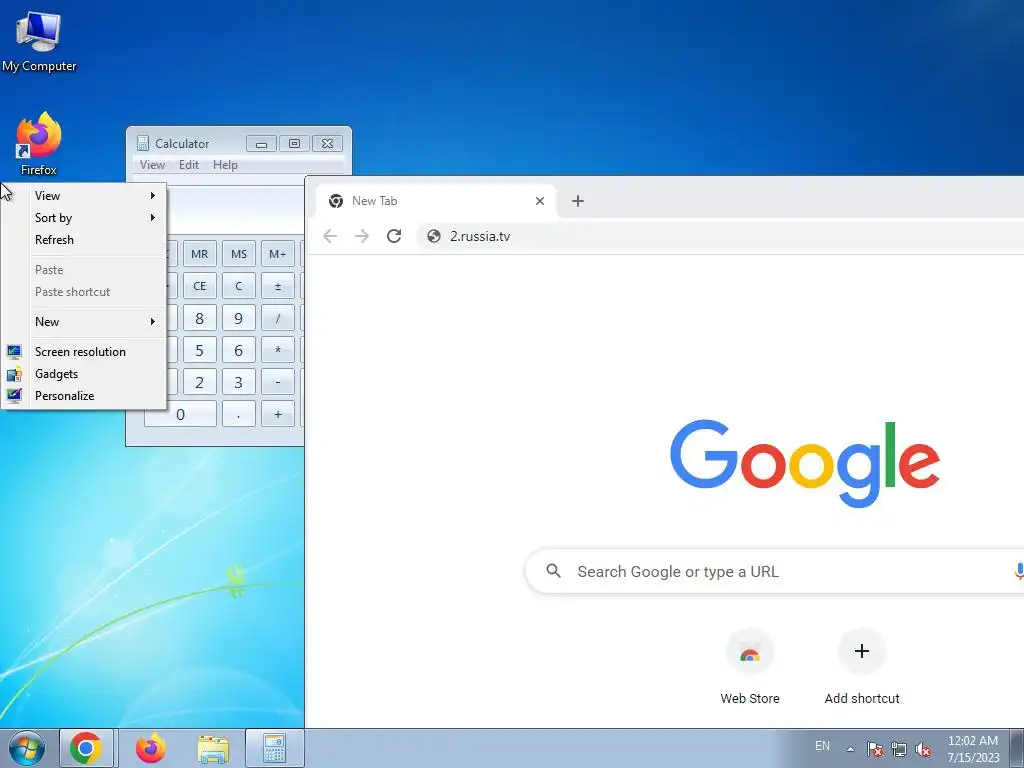
Task: Close the New Tab tab
Action: tap(539, 201)
